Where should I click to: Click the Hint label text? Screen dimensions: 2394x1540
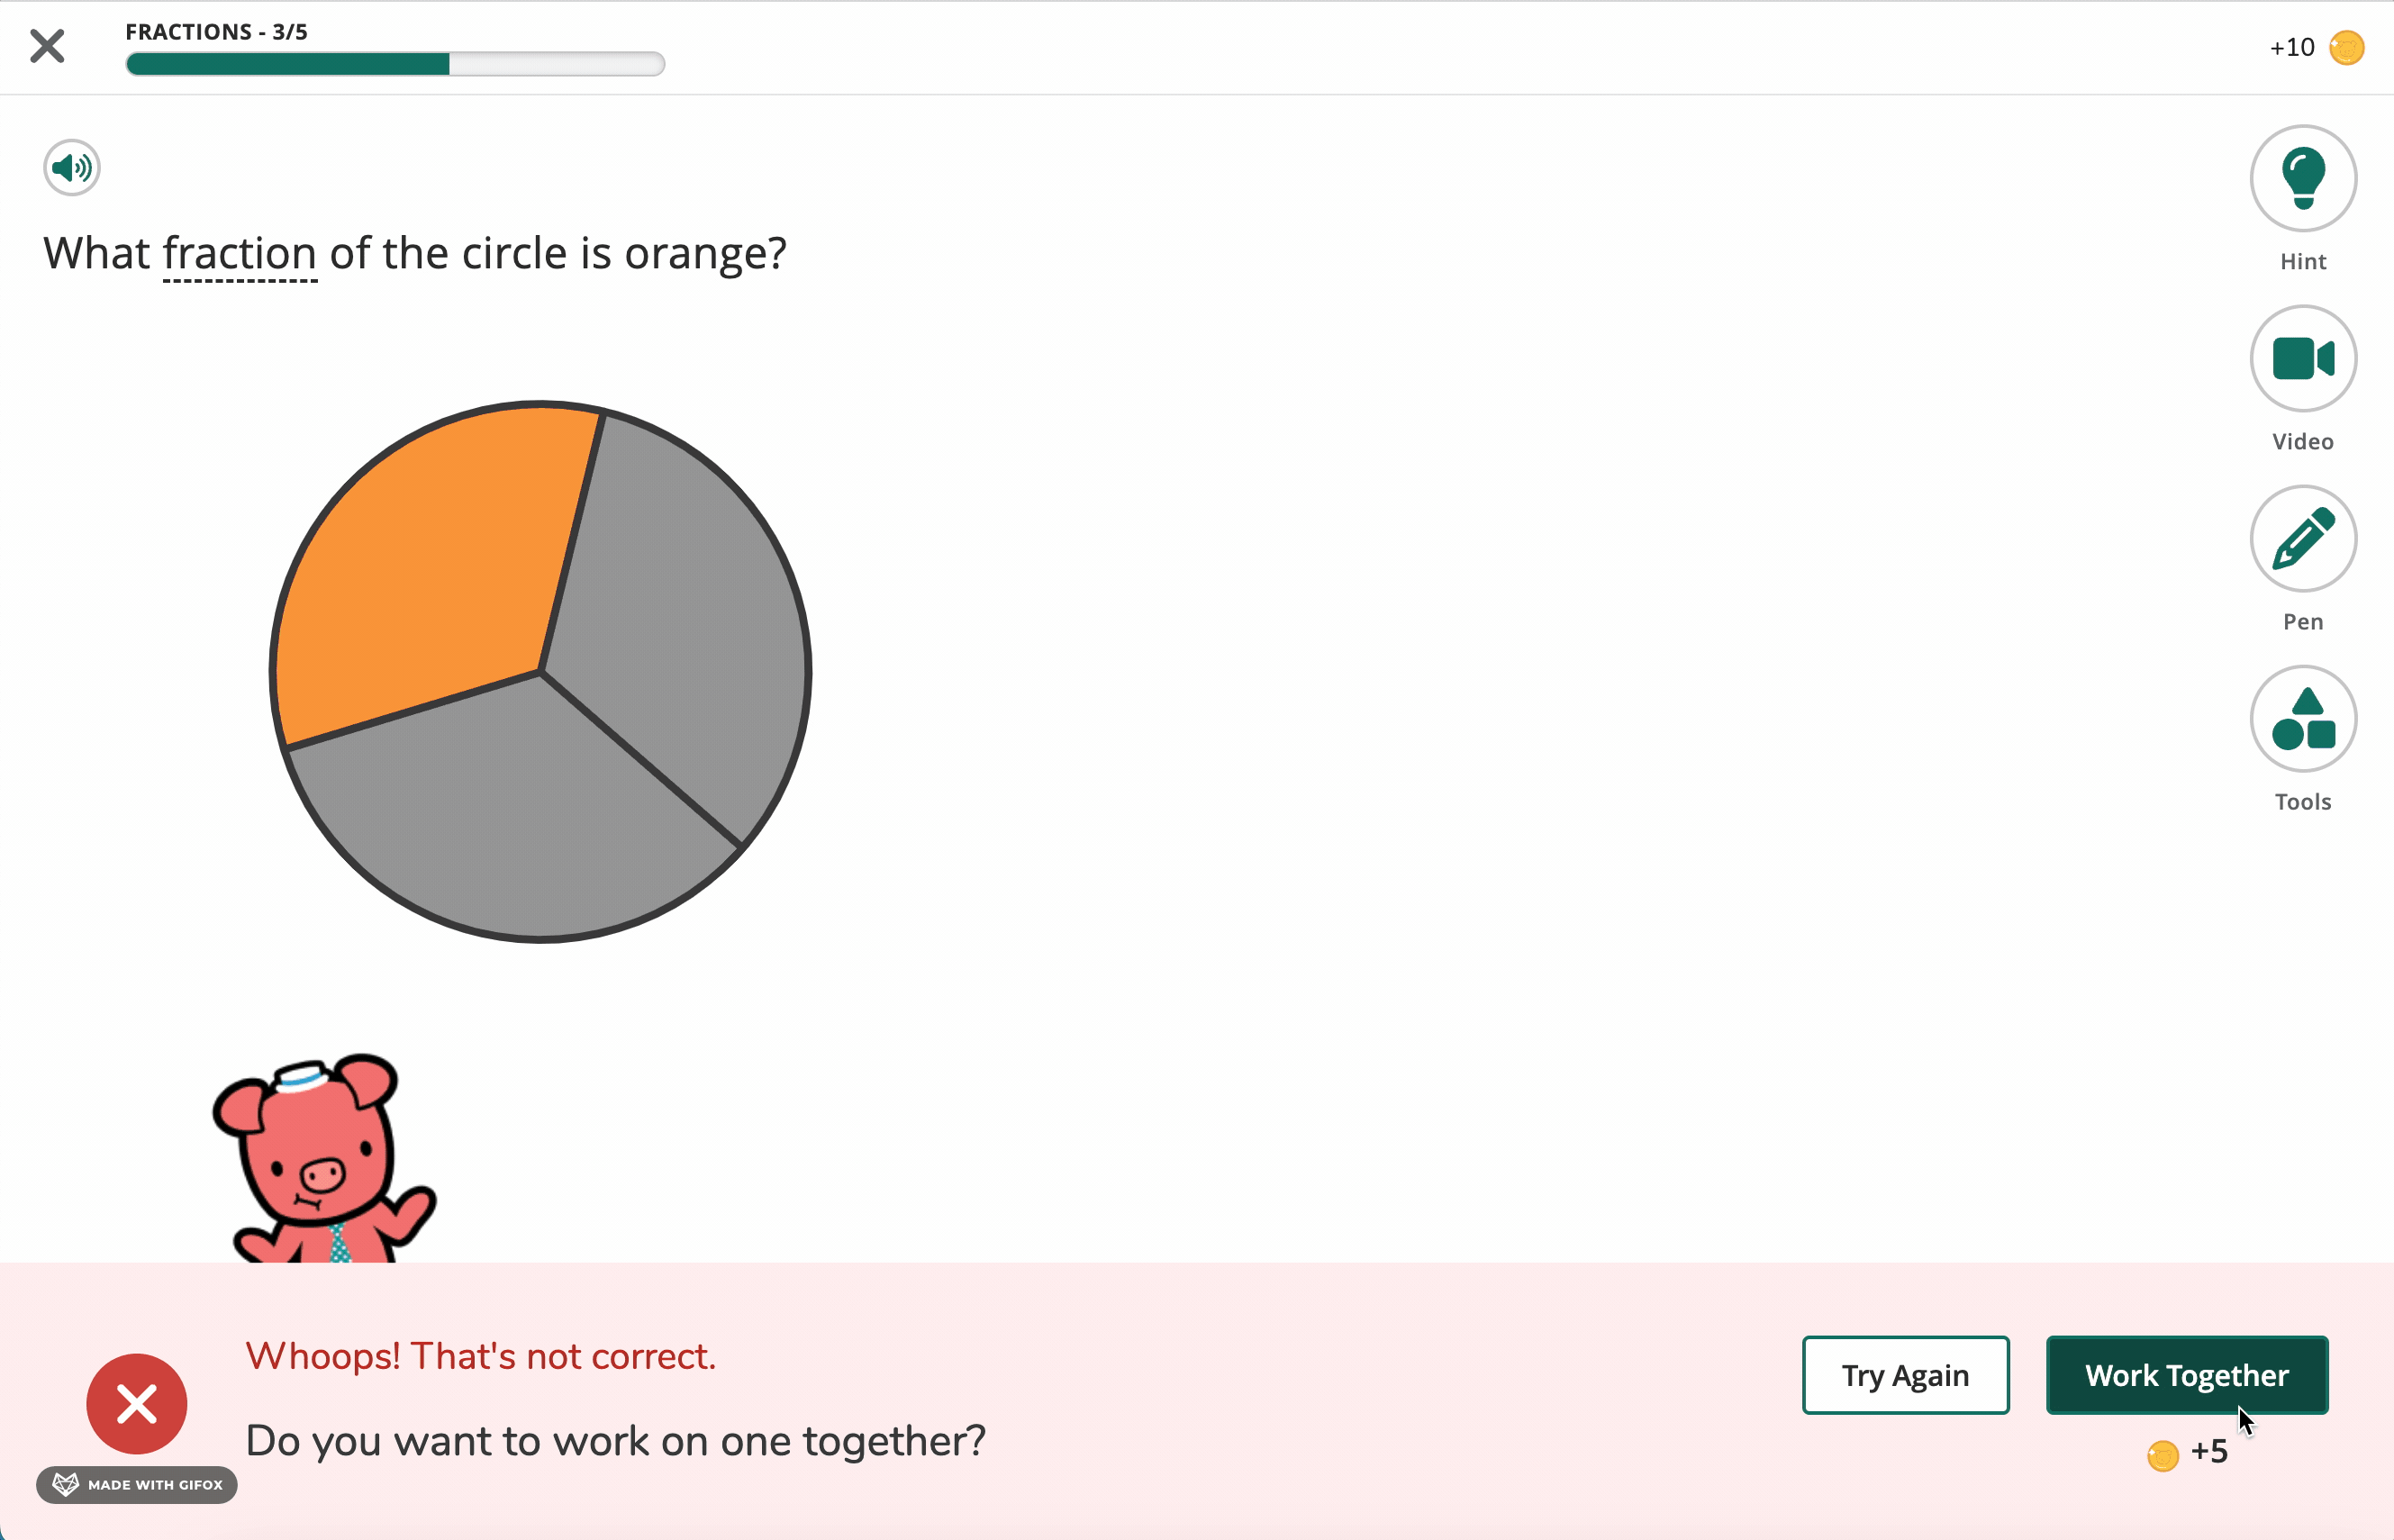point(2303,262)
